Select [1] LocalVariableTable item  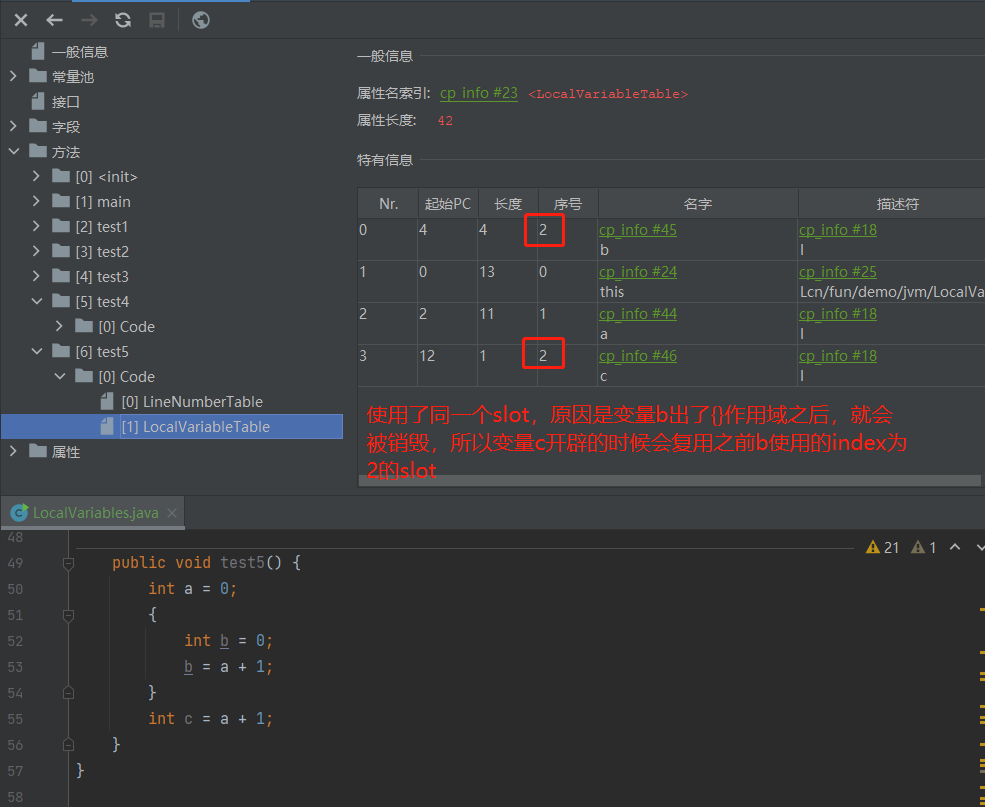click(195, 426)
